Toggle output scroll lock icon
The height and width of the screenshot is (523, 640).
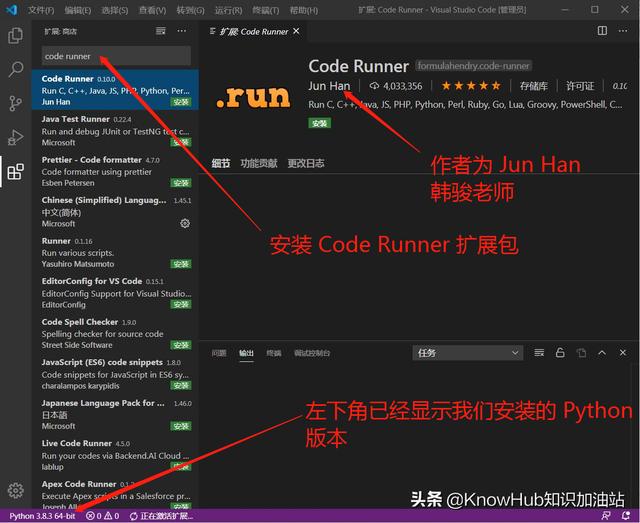560,353
